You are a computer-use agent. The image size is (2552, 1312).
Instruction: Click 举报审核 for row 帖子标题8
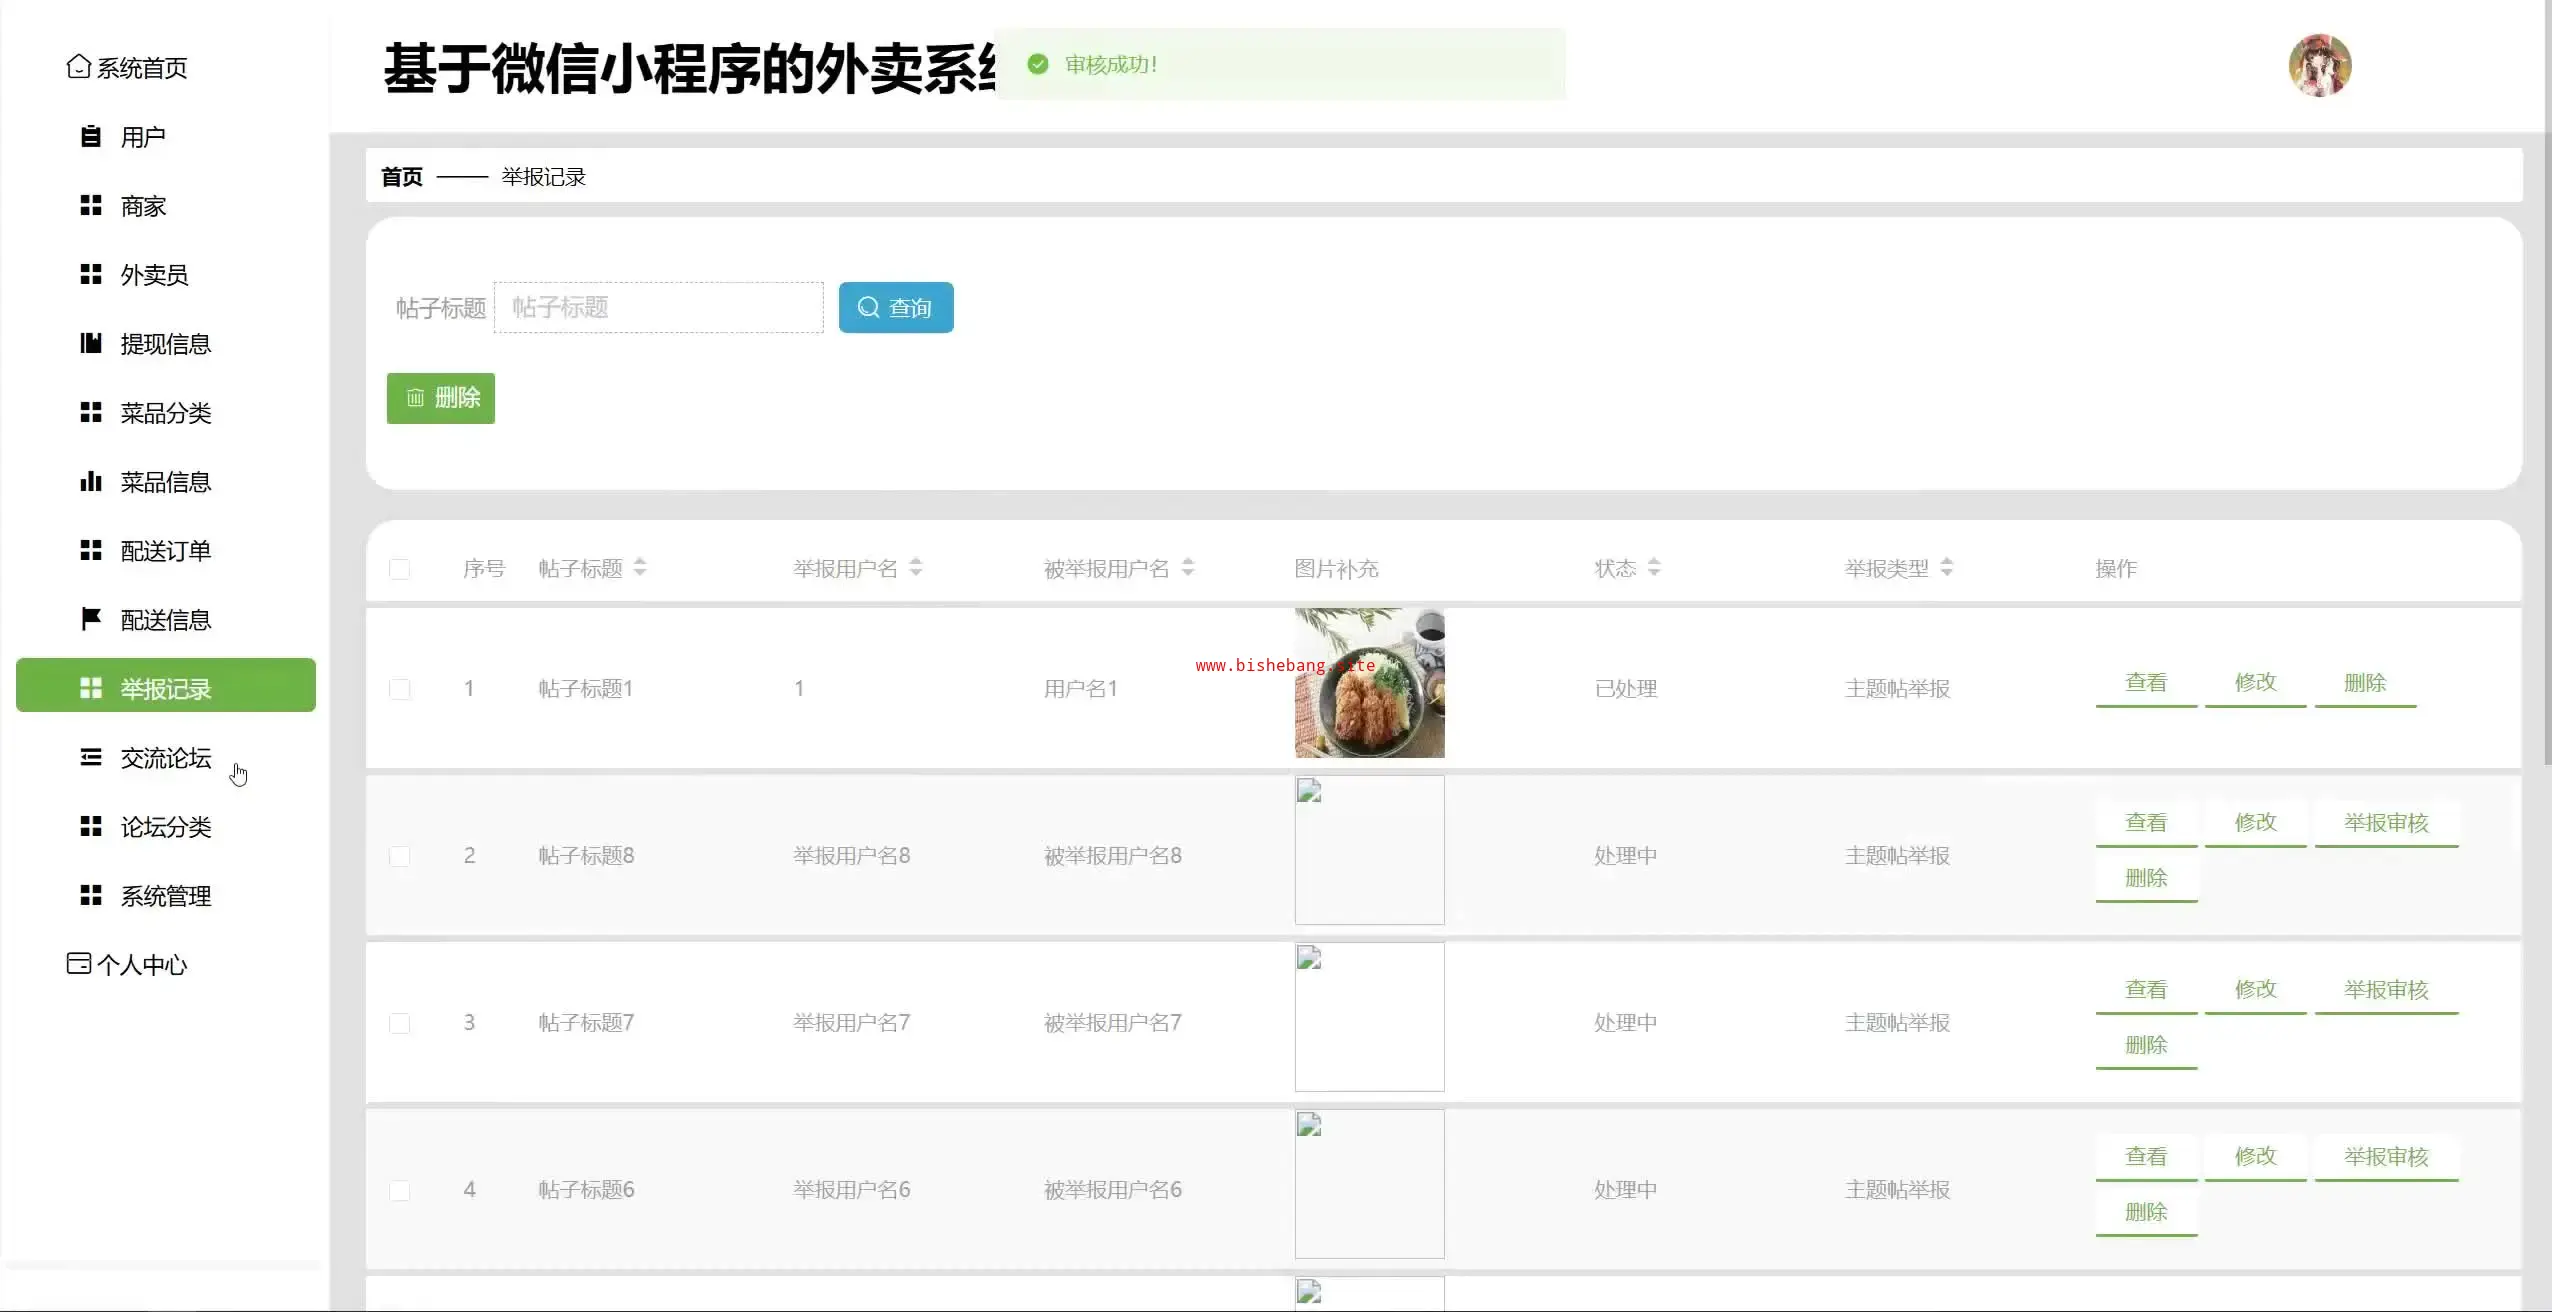click(2385, 823)
